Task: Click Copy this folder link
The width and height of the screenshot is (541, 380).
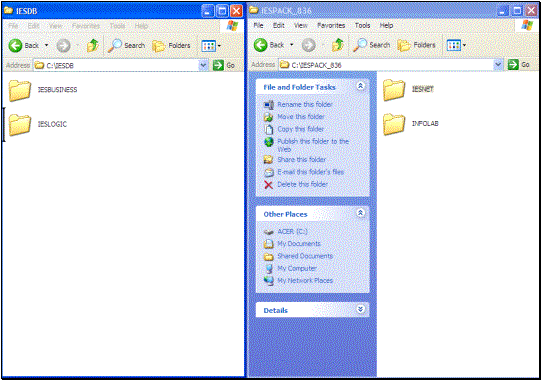Action: click(x=301, y=129)
